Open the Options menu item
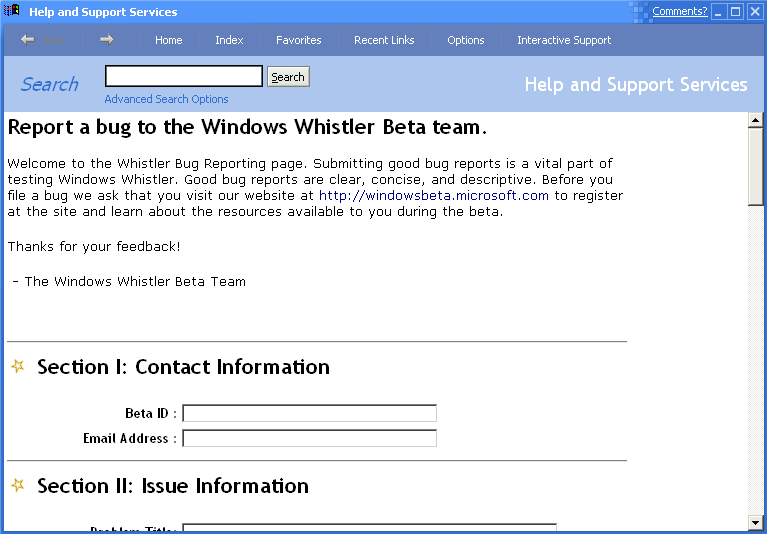Viewport: 767px width, 534px height. pyautogui.click(x=466, y=40)
